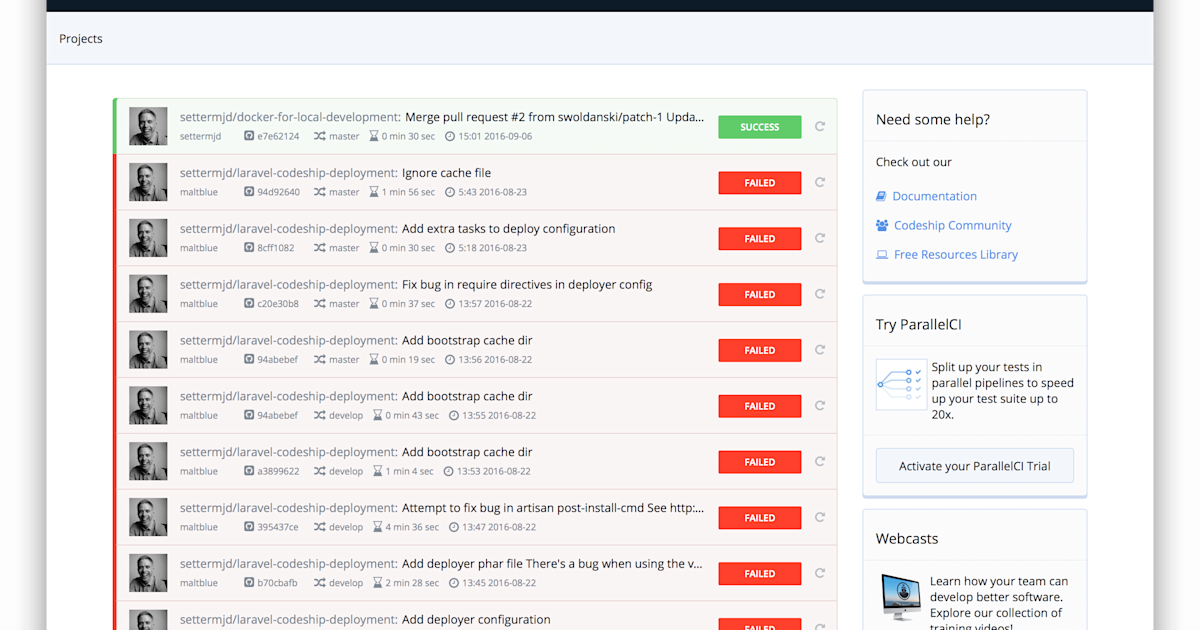Restart the build from 13:56 2016-08-22
The height and width of the screenshot is (630, 1200).
click(x=820, y=350)
